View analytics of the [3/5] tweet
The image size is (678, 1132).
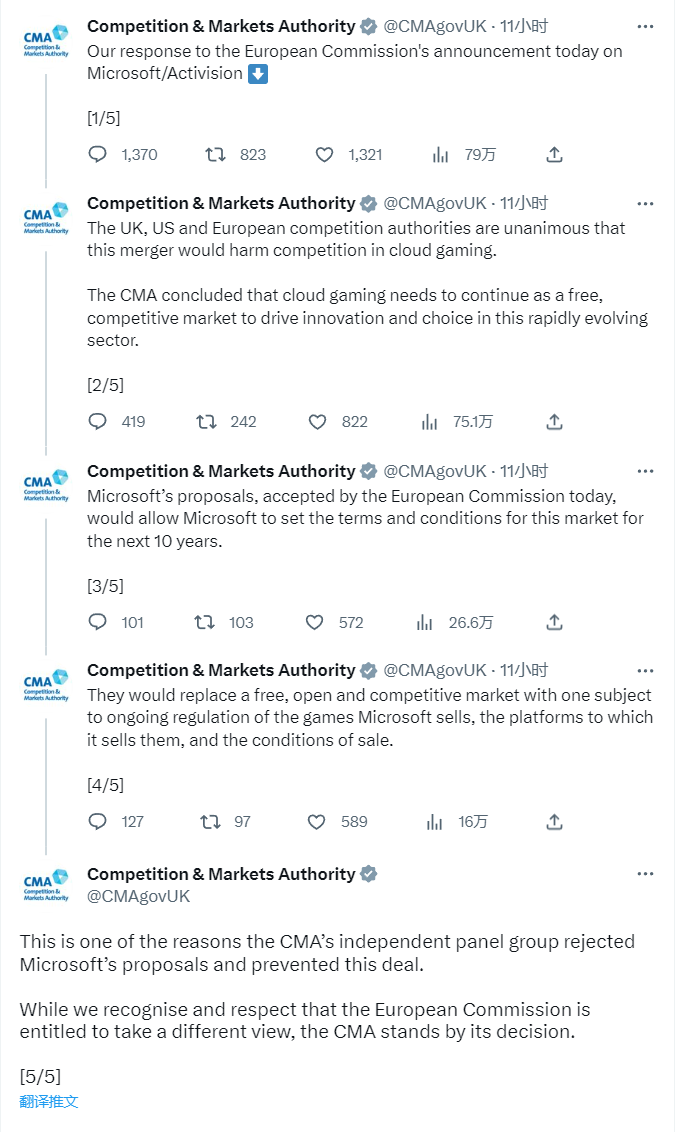click(x=425, y=622)
